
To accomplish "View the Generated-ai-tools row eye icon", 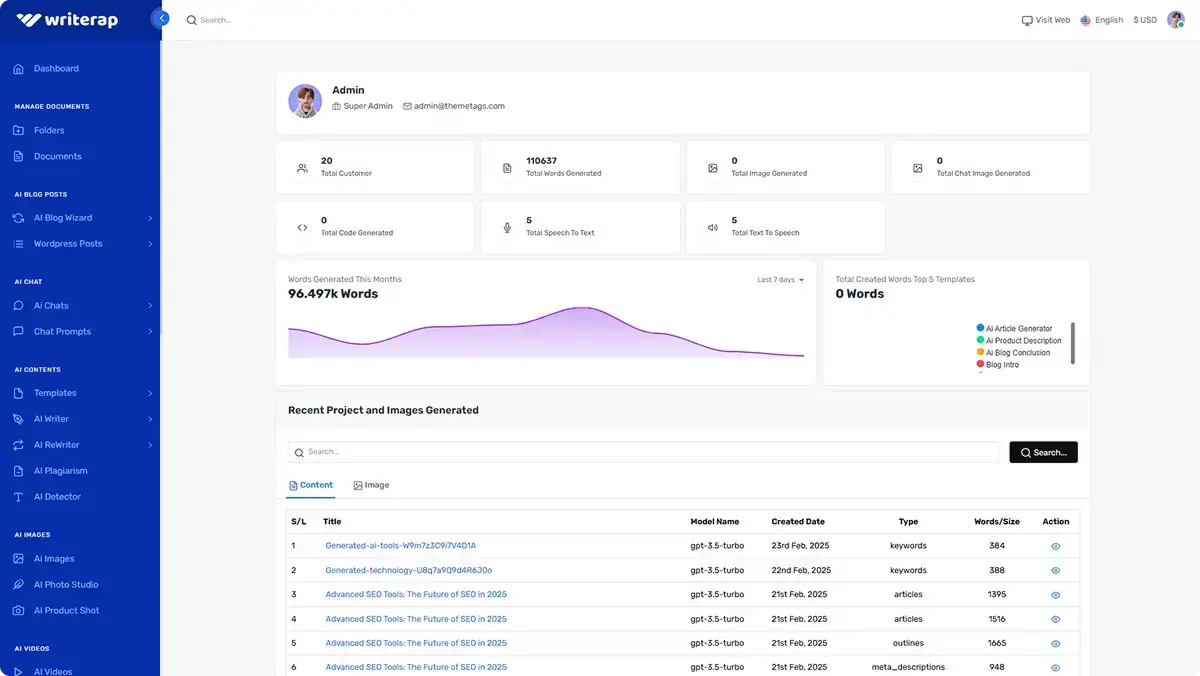I will pos(1055,546).
